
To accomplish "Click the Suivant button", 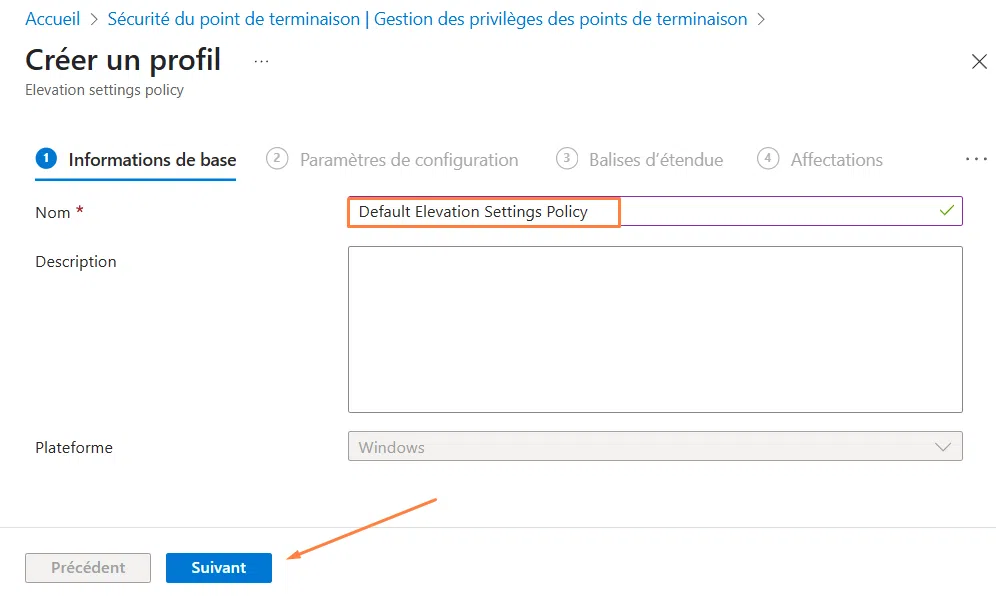I will click(218, 567).
